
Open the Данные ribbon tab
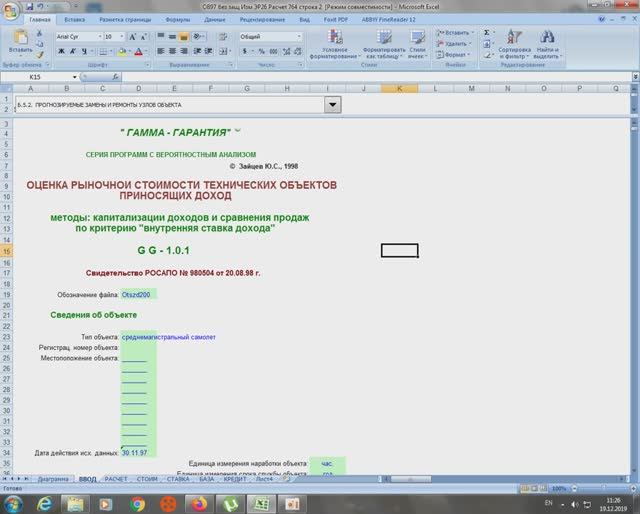215,20
